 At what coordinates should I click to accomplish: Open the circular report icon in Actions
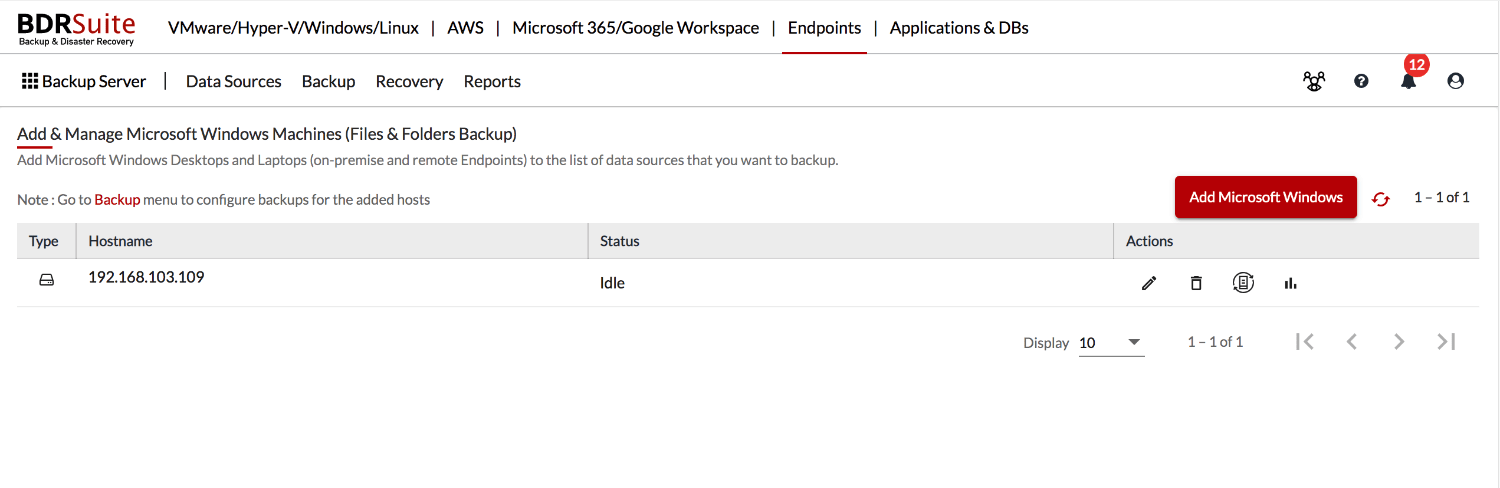pyautogui.click(x=1243, y=283)
